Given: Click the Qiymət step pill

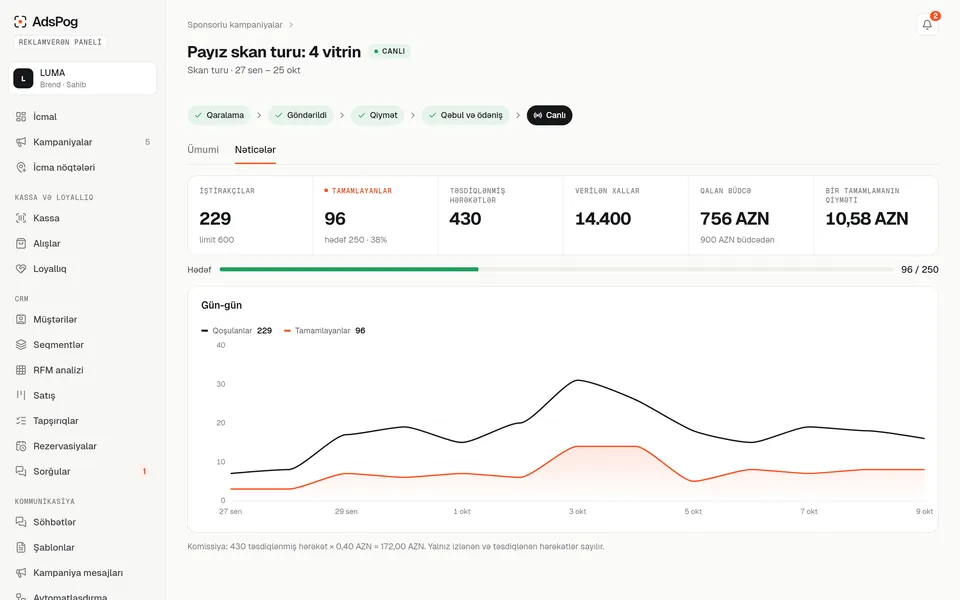Looking at the screenshot, I should tap(377, 115).
